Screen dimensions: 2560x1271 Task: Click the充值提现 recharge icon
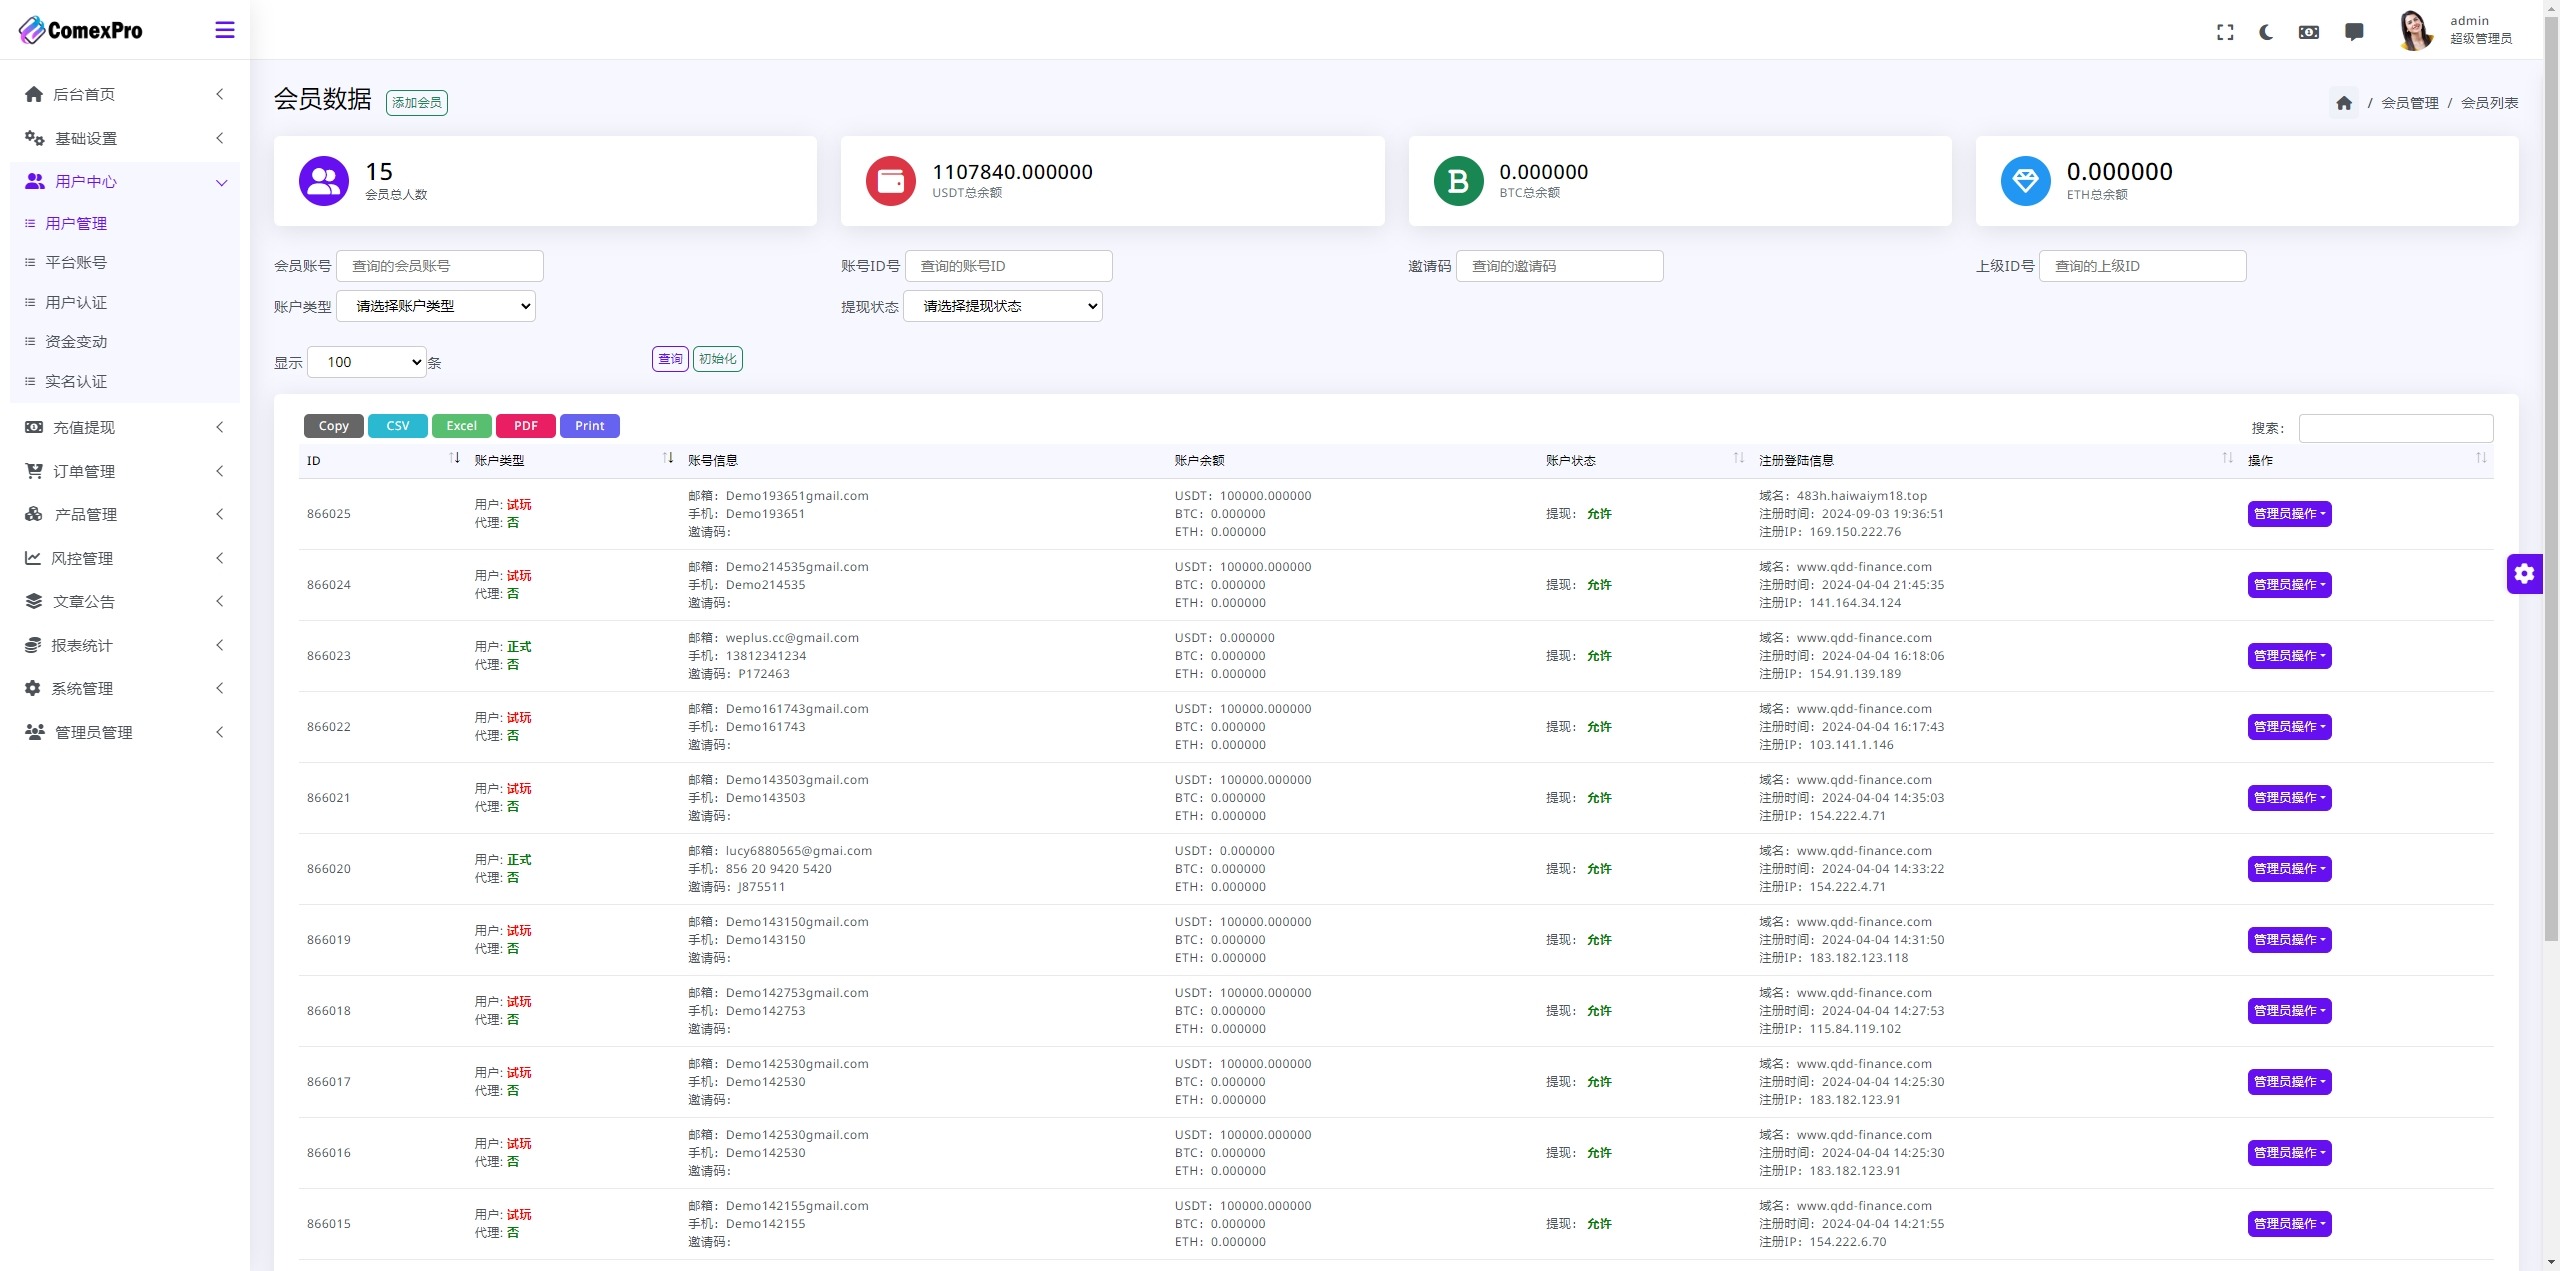(33, 426)
